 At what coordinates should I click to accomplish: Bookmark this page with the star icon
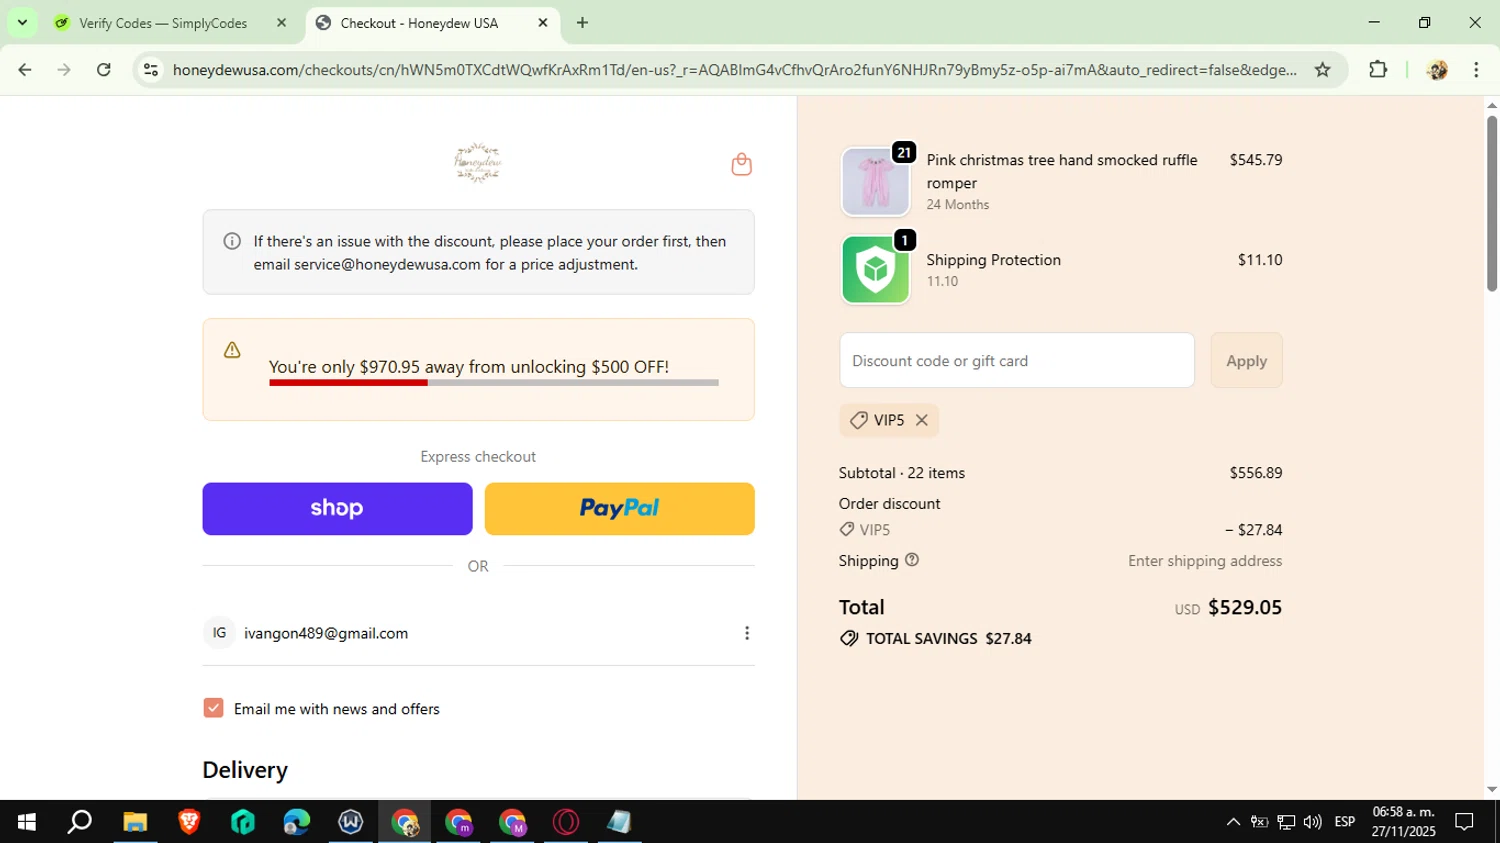click(x=1322, y=70)
